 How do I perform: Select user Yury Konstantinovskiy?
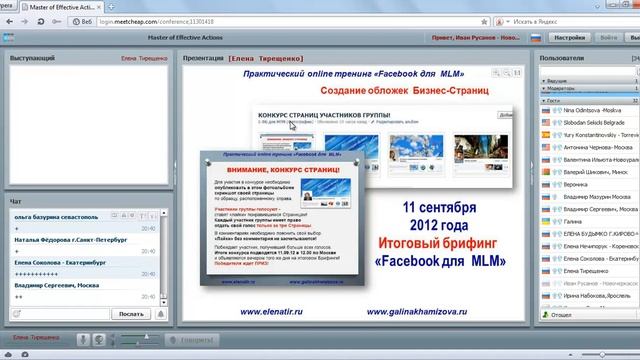(589, 135)
